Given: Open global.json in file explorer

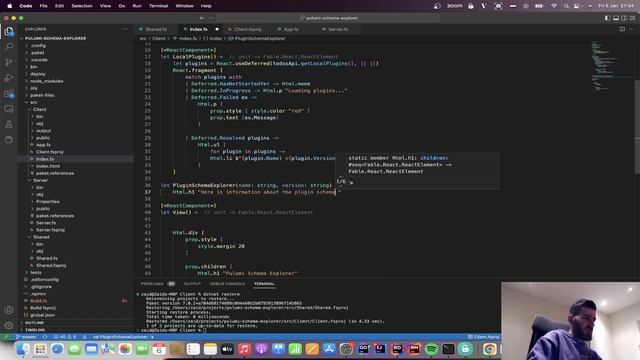Looking at the screenshot, I should [76, 315].
